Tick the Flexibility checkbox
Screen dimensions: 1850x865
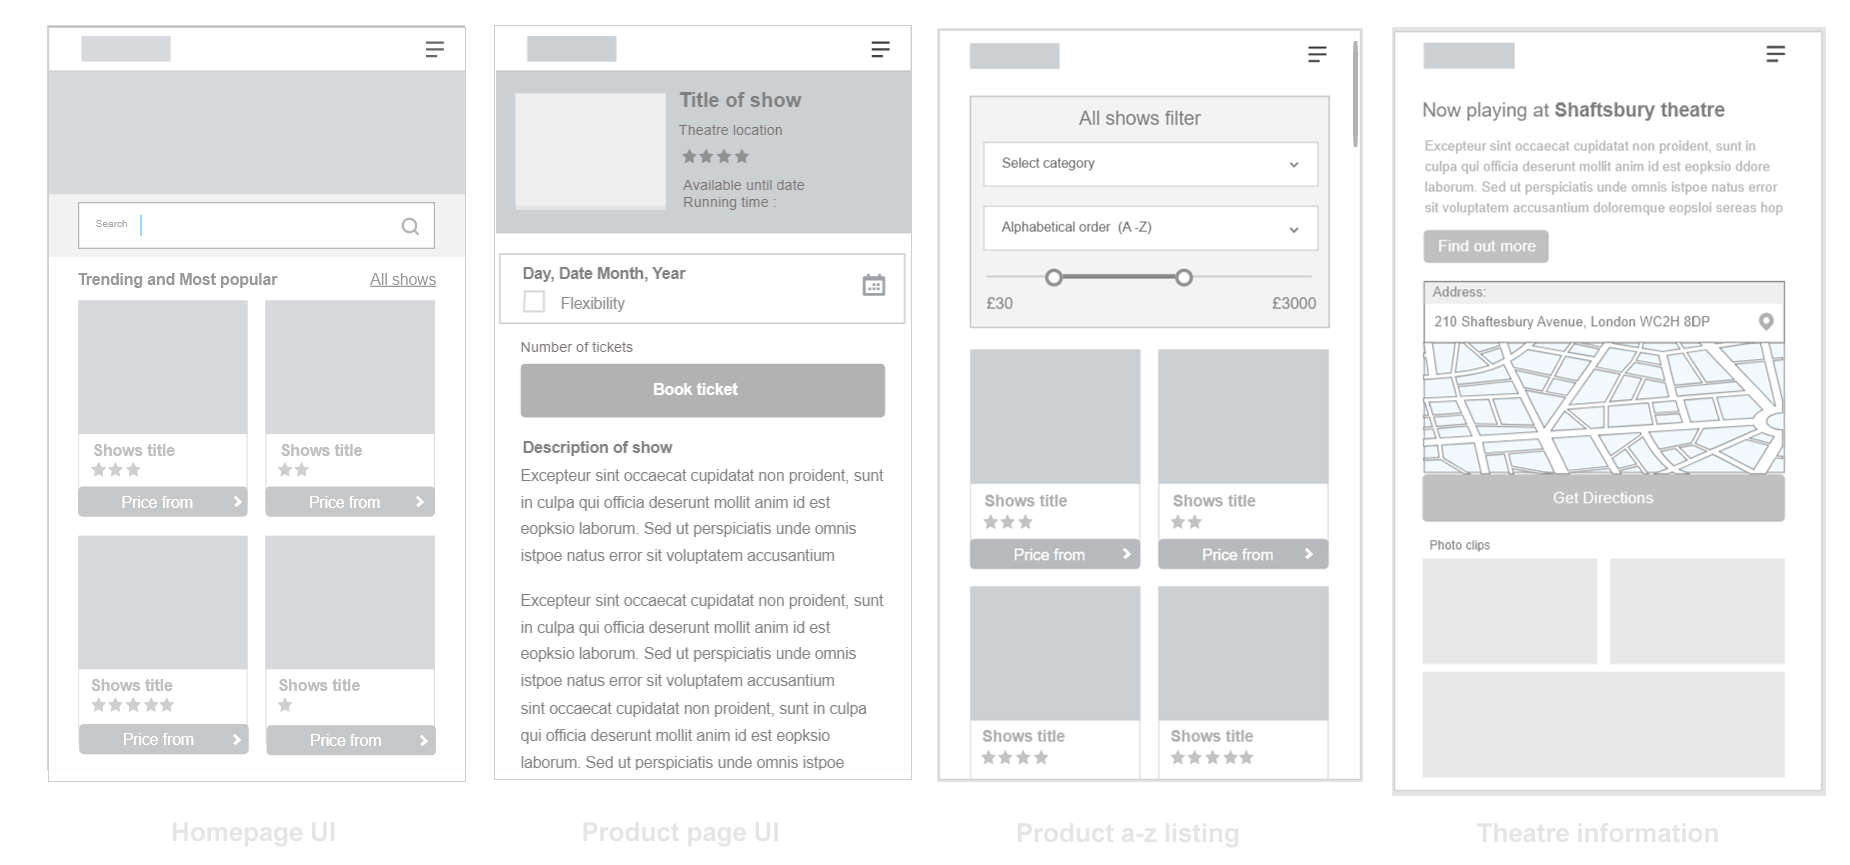(x=534, y=302)
